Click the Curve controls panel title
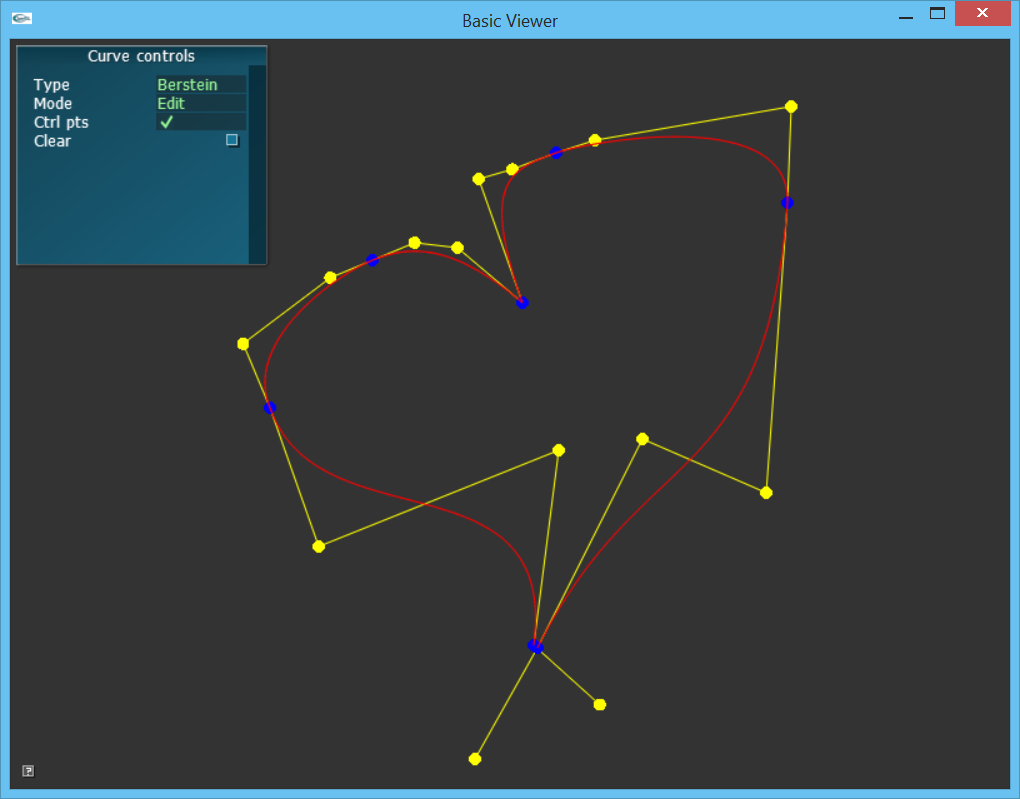 [141, 56]
